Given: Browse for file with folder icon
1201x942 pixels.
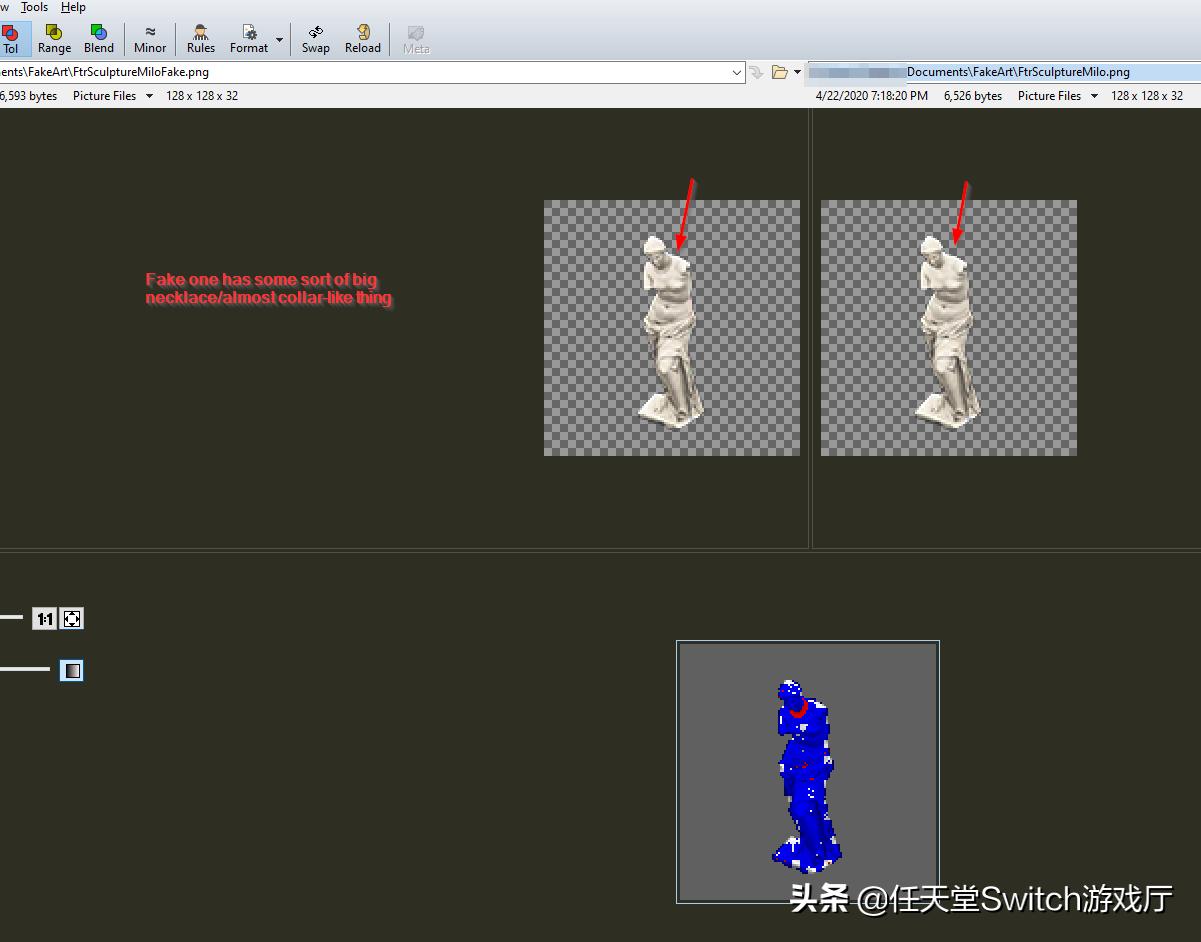Looking at the screenshot, I should coord(780,72).
